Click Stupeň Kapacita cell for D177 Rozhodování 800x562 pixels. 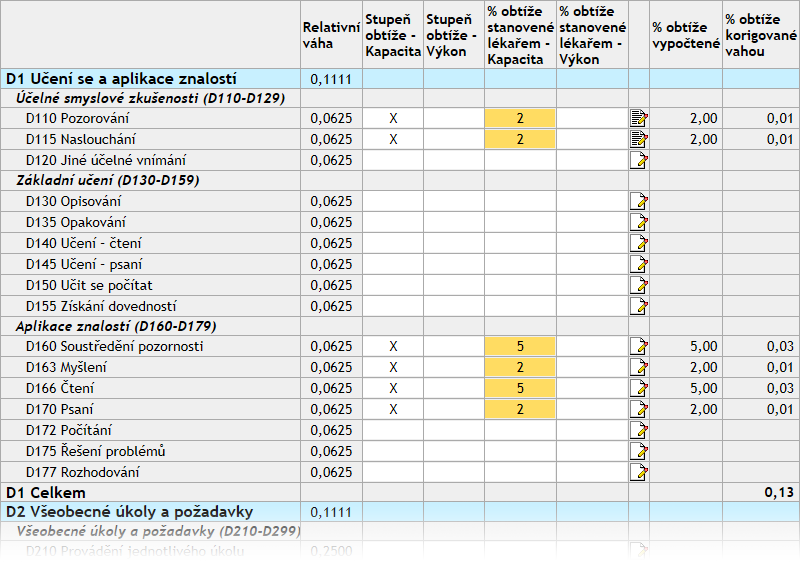(393, 472)
